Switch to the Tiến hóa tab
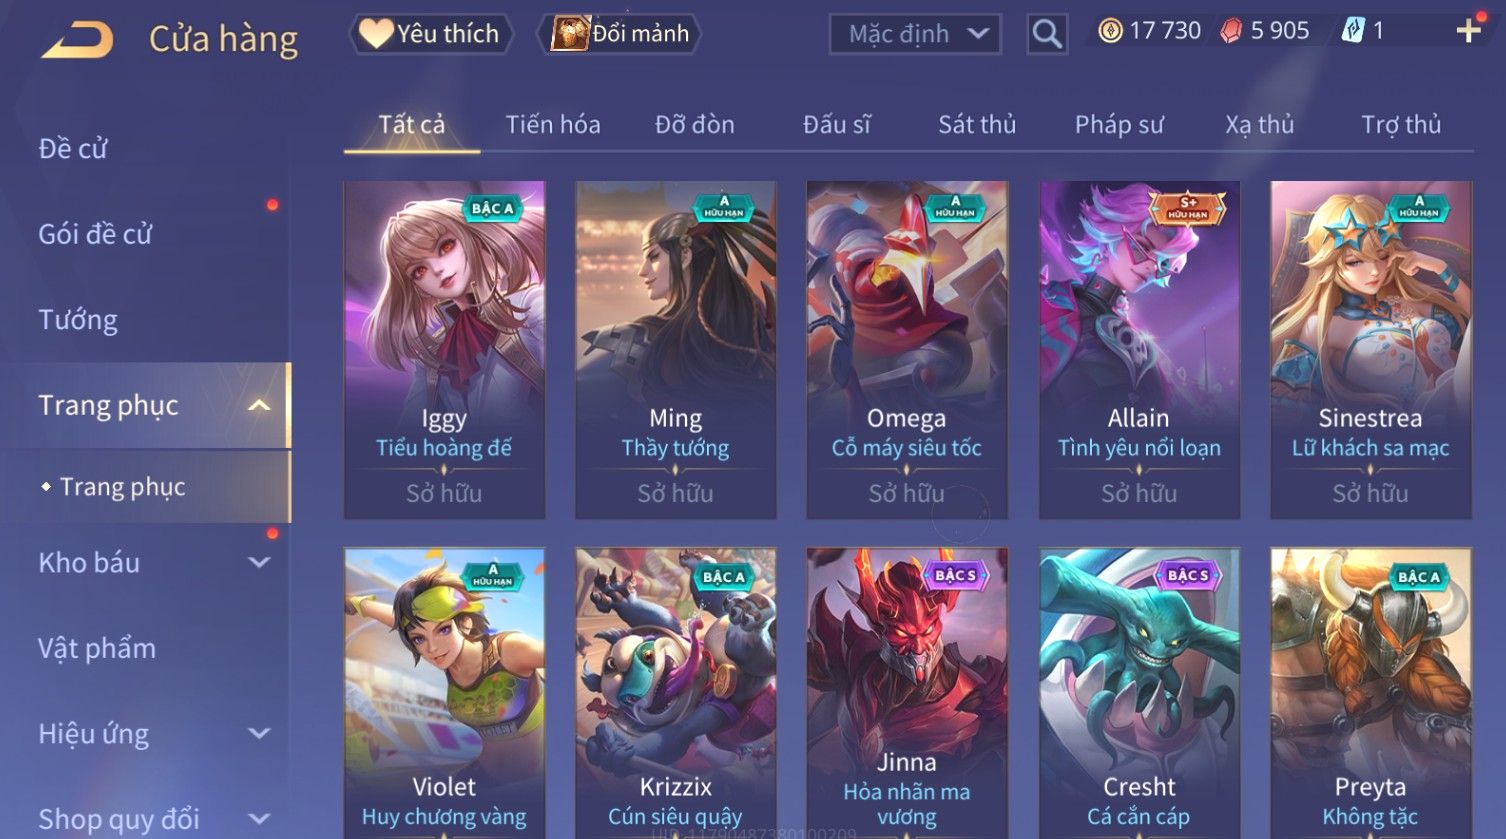This screenshot has height=839, width=1506. point(553,125)
